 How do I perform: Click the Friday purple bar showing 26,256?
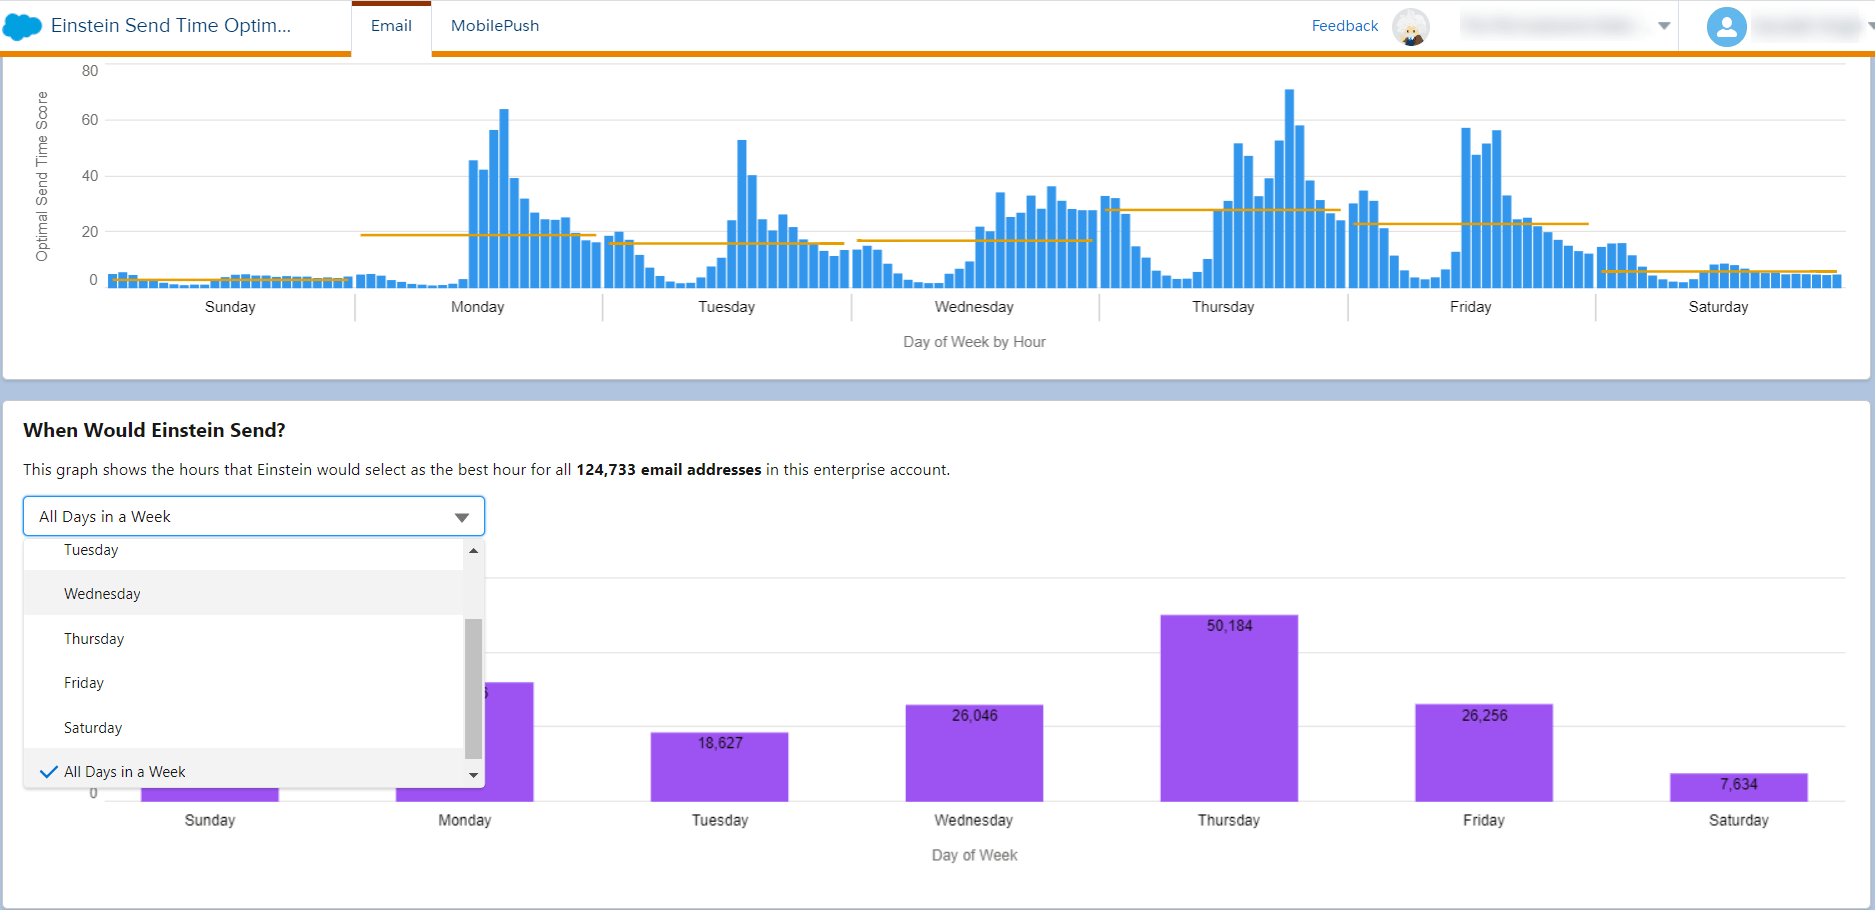(1484, 753)
